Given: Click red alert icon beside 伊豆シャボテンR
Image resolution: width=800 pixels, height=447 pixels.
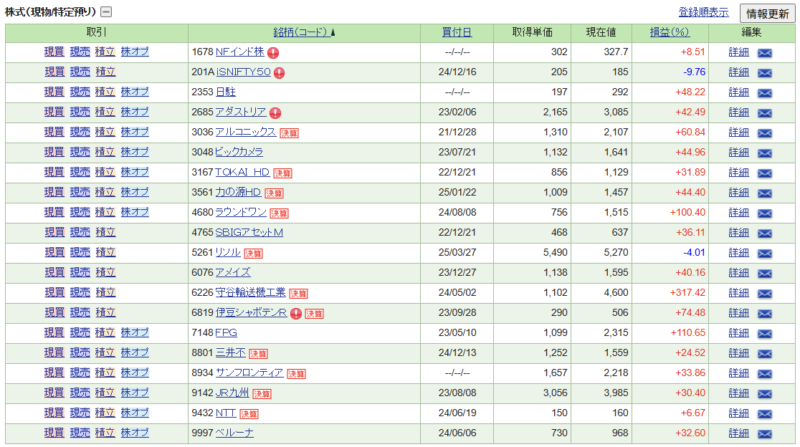Looking at the screenshot, I should click(296, 314).
